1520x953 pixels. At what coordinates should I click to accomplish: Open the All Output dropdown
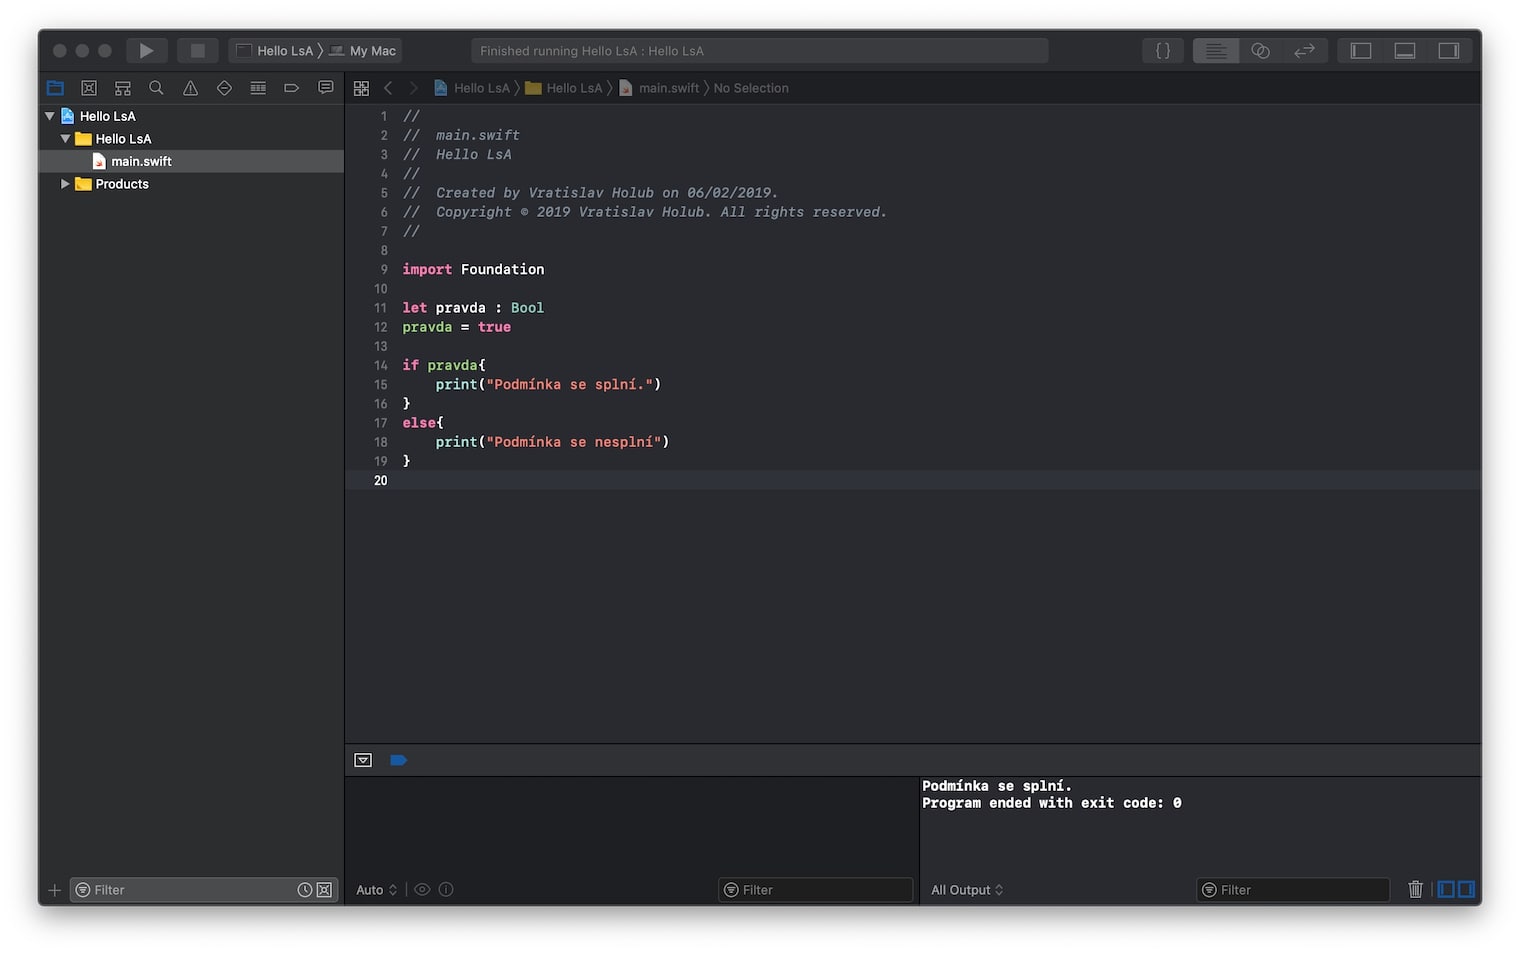pos(966,890)
